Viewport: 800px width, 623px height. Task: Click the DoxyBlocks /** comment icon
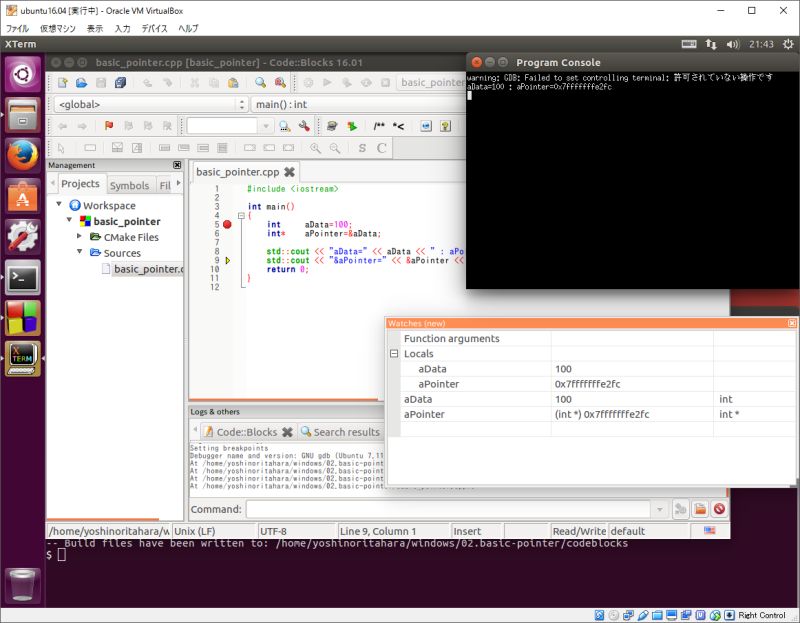379,126
